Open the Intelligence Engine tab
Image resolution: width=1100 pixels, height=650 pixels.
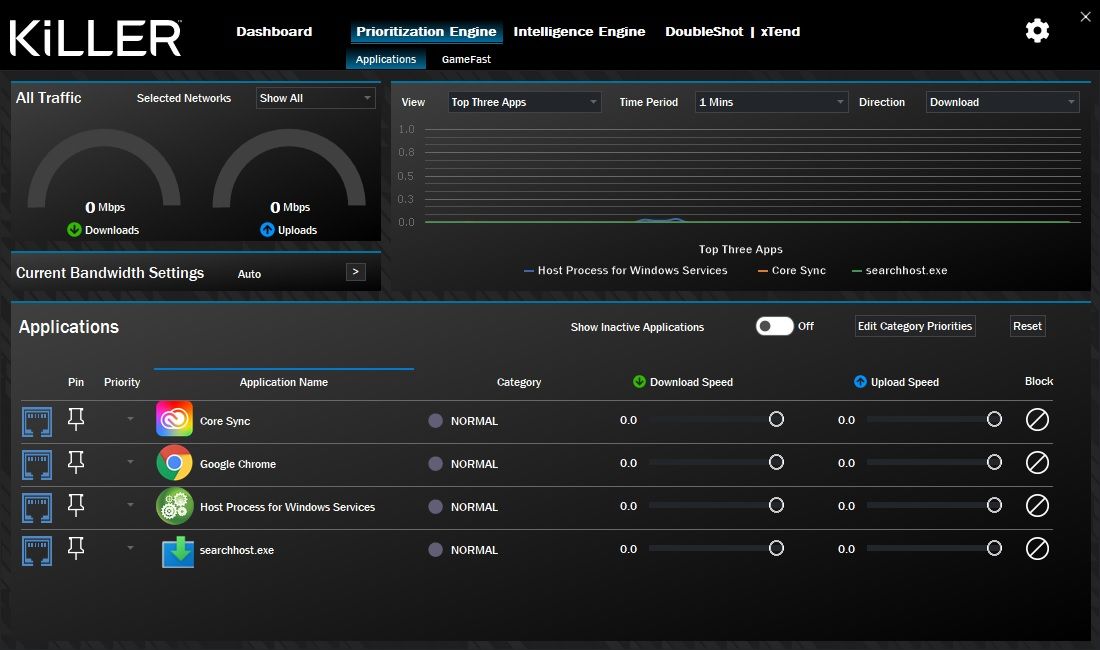coord(579,32)
